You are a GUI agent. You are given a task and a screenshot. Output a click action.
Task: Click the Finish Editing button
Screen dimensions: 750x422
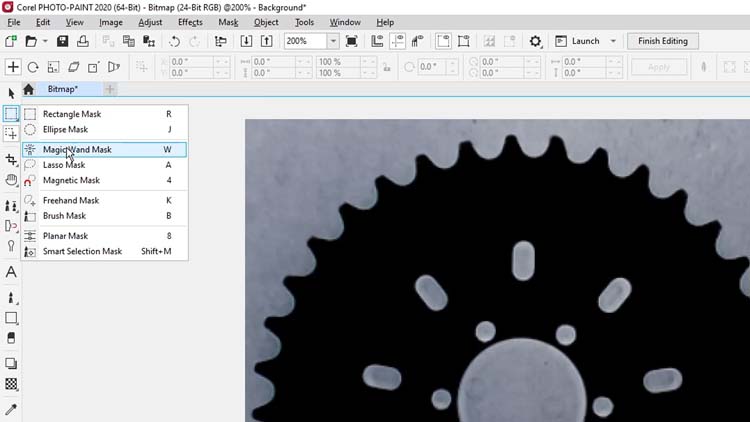click(x=663, y=41)
